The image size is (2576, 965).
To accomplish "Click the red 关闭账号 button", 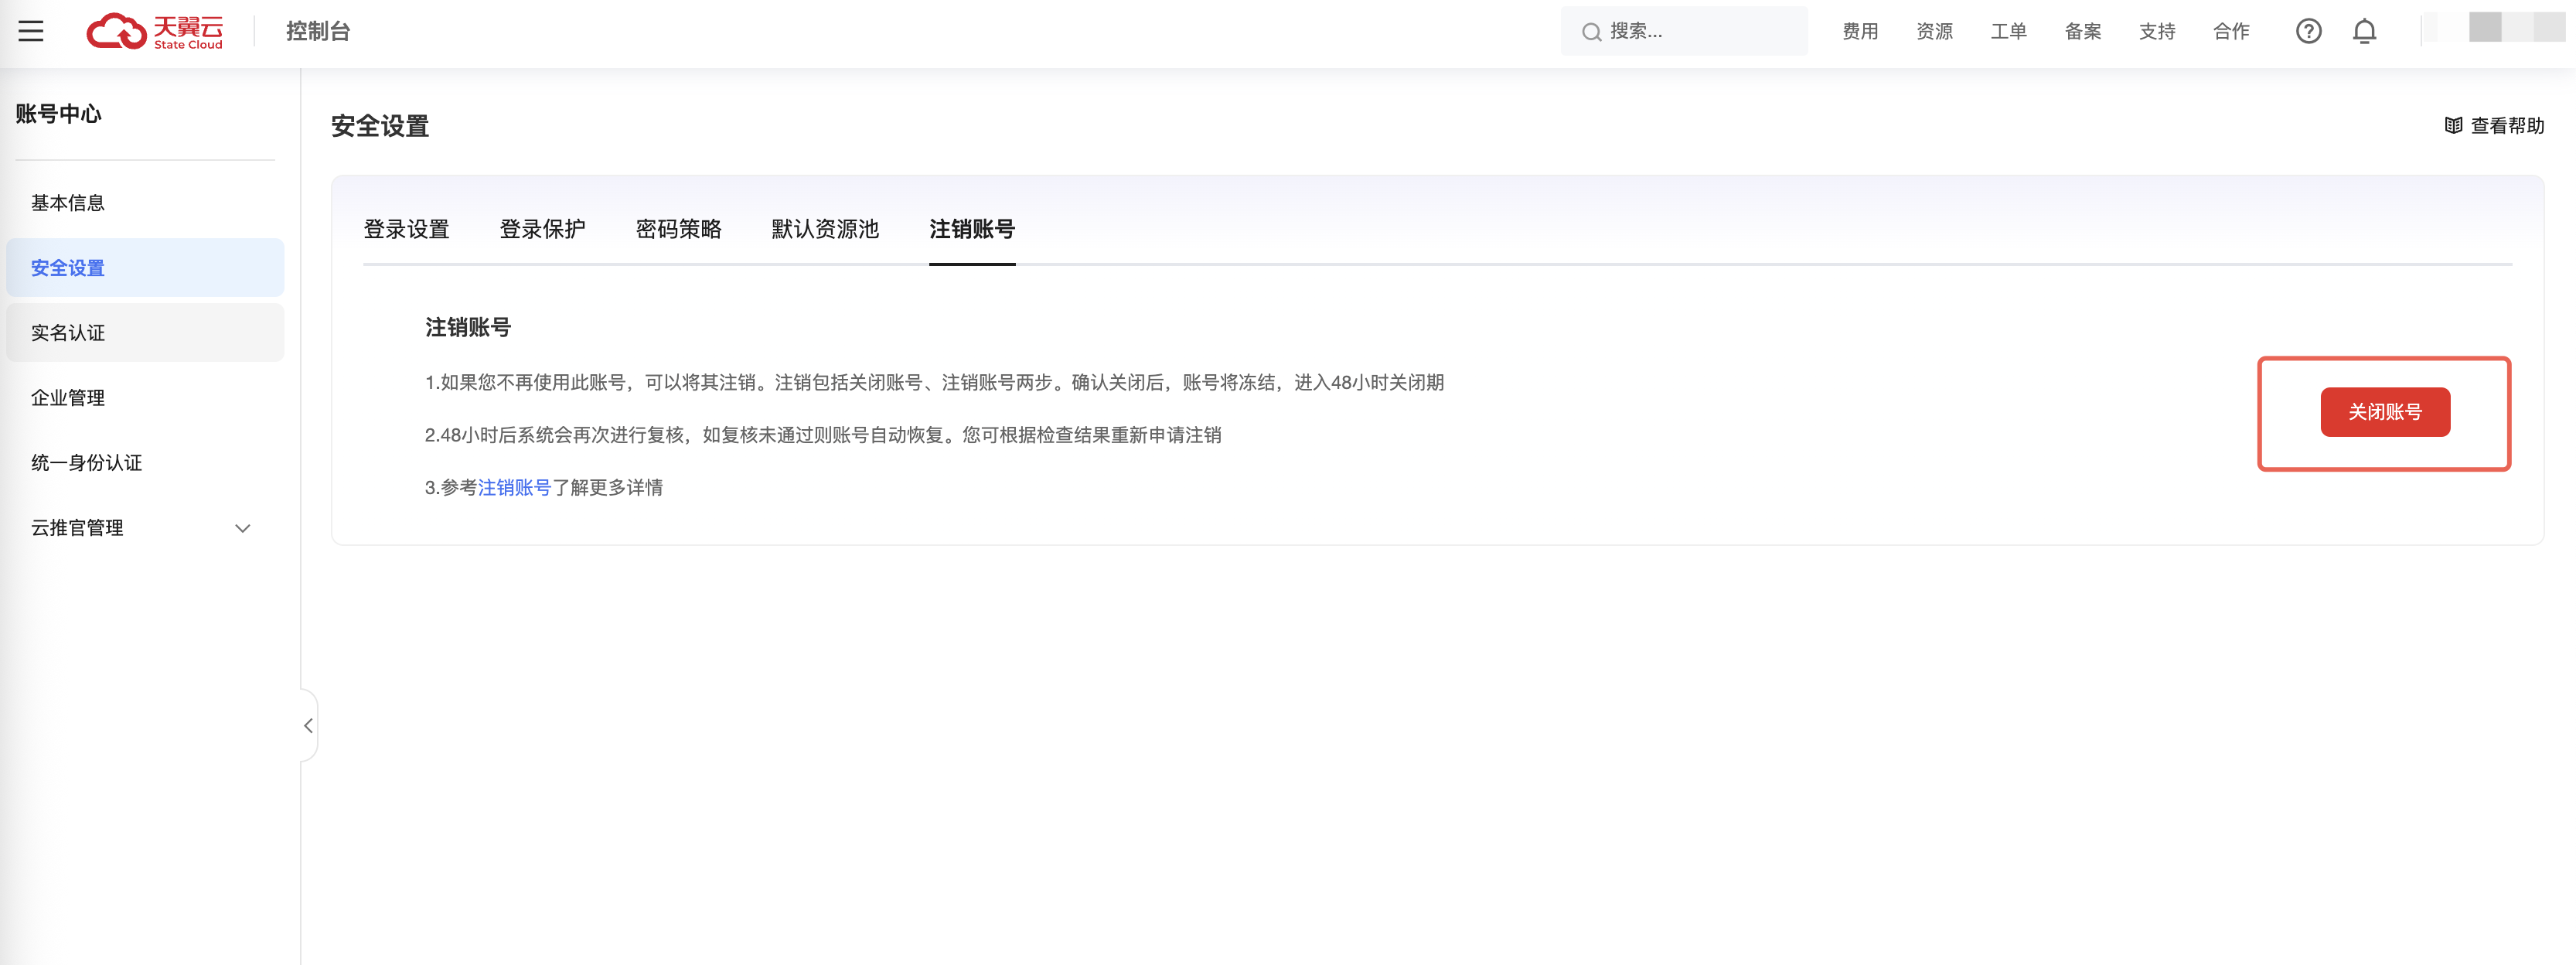I will tap(2384, 412).
